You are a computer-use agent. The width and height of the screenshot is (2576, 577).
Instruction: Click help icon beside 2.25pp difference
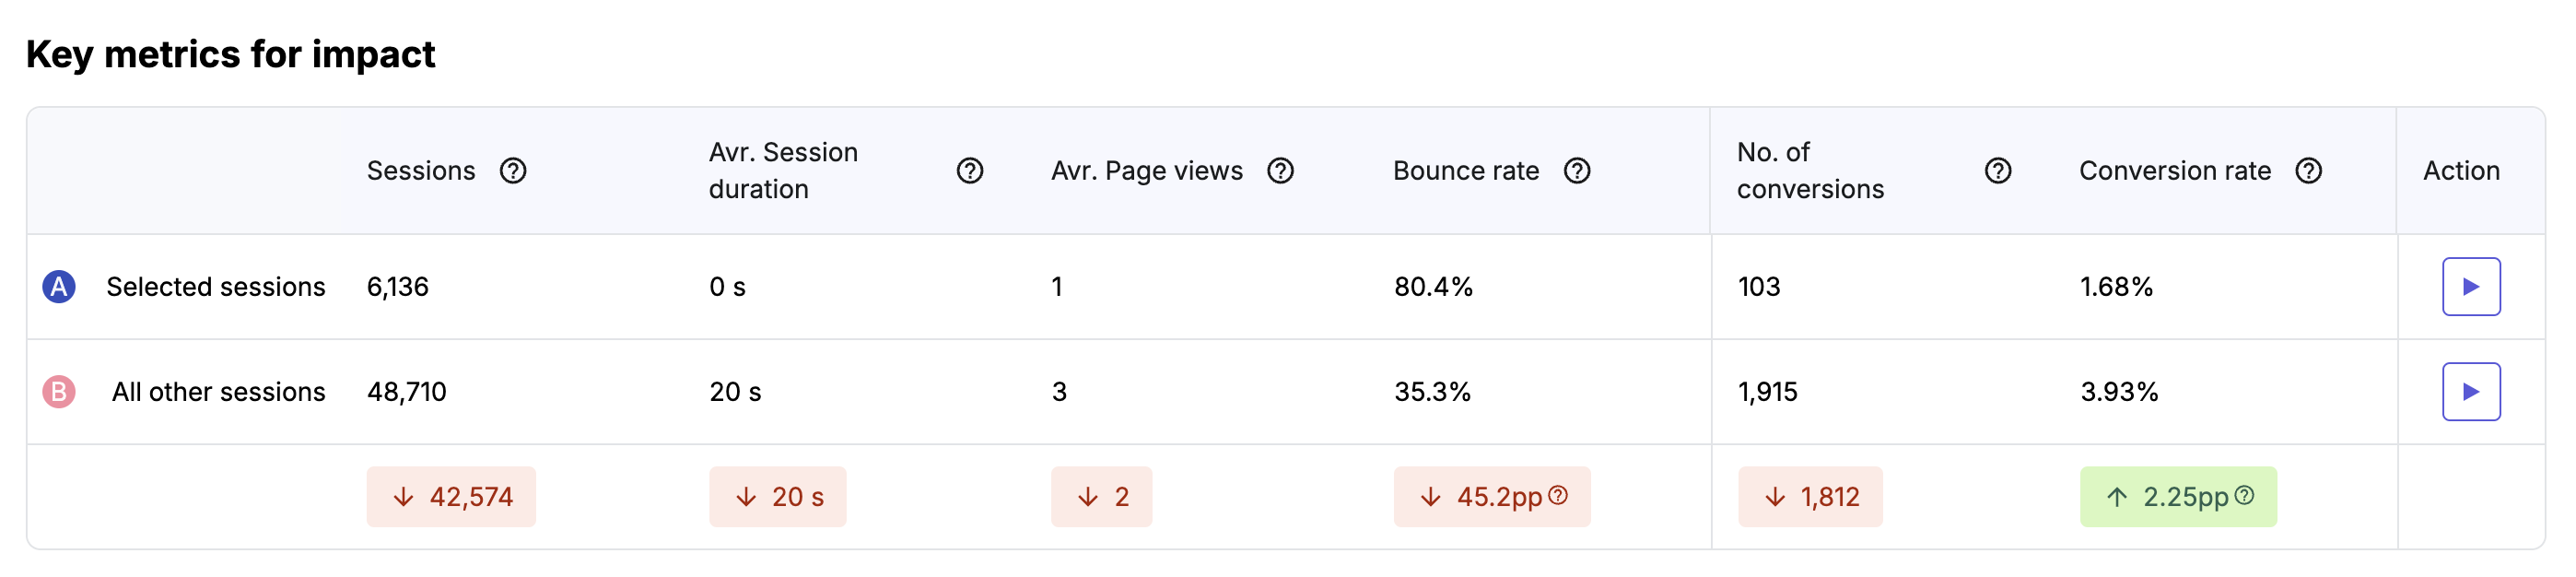2244,495
